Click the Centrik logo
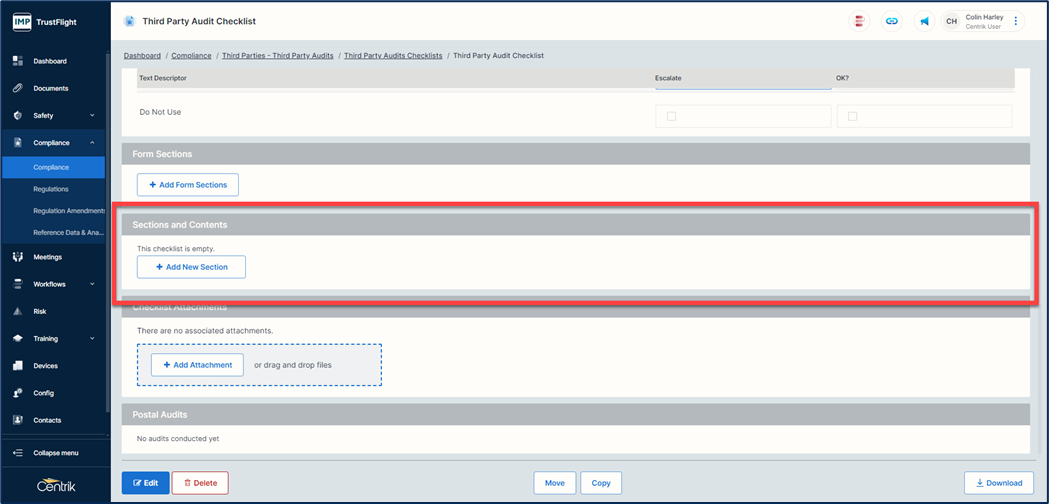 56,486
